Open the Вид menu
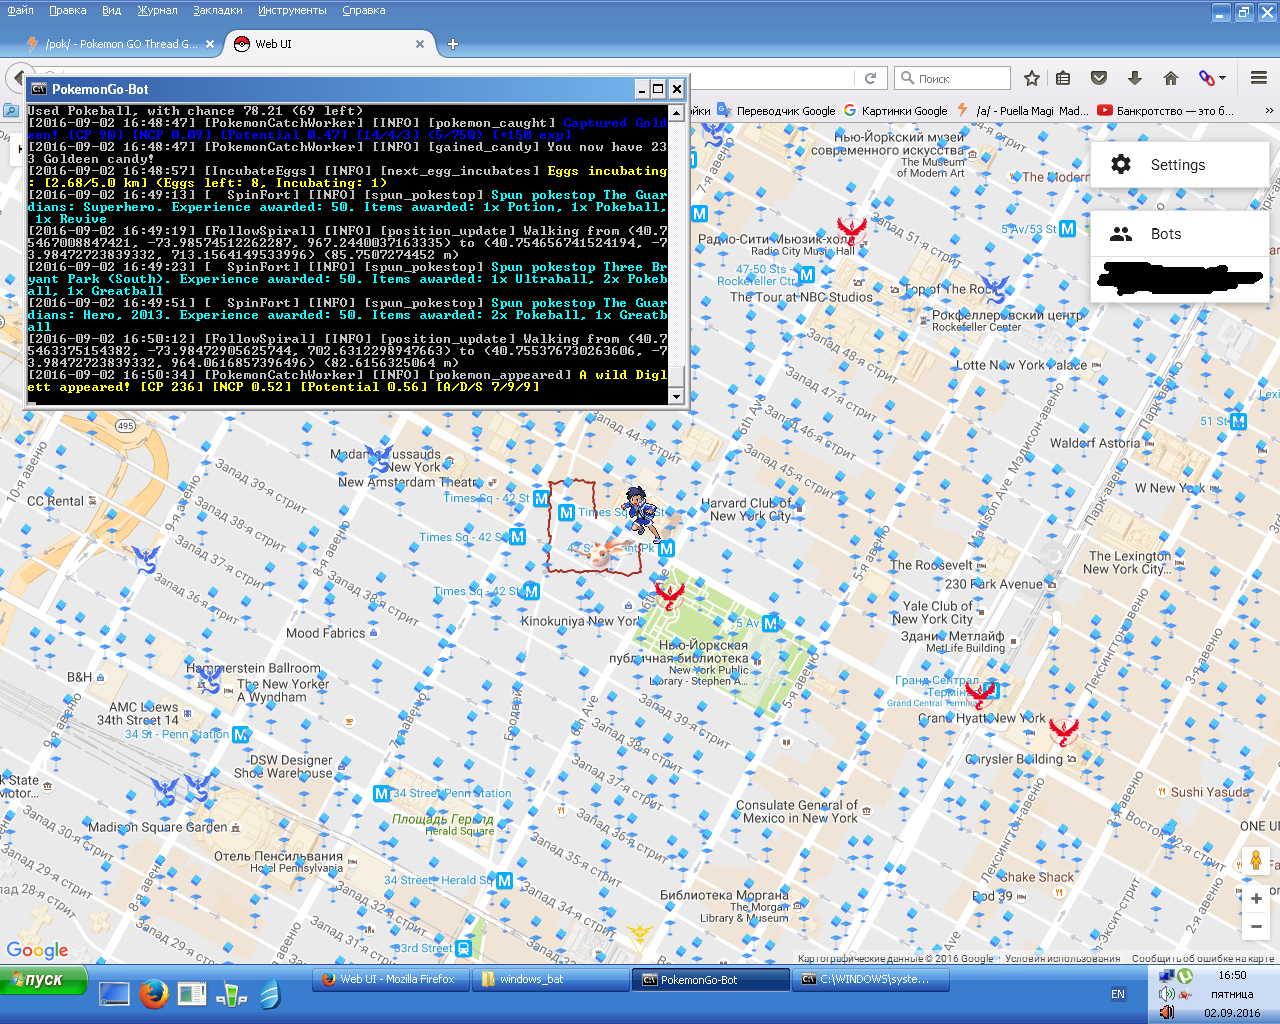 tap(111, 10)
